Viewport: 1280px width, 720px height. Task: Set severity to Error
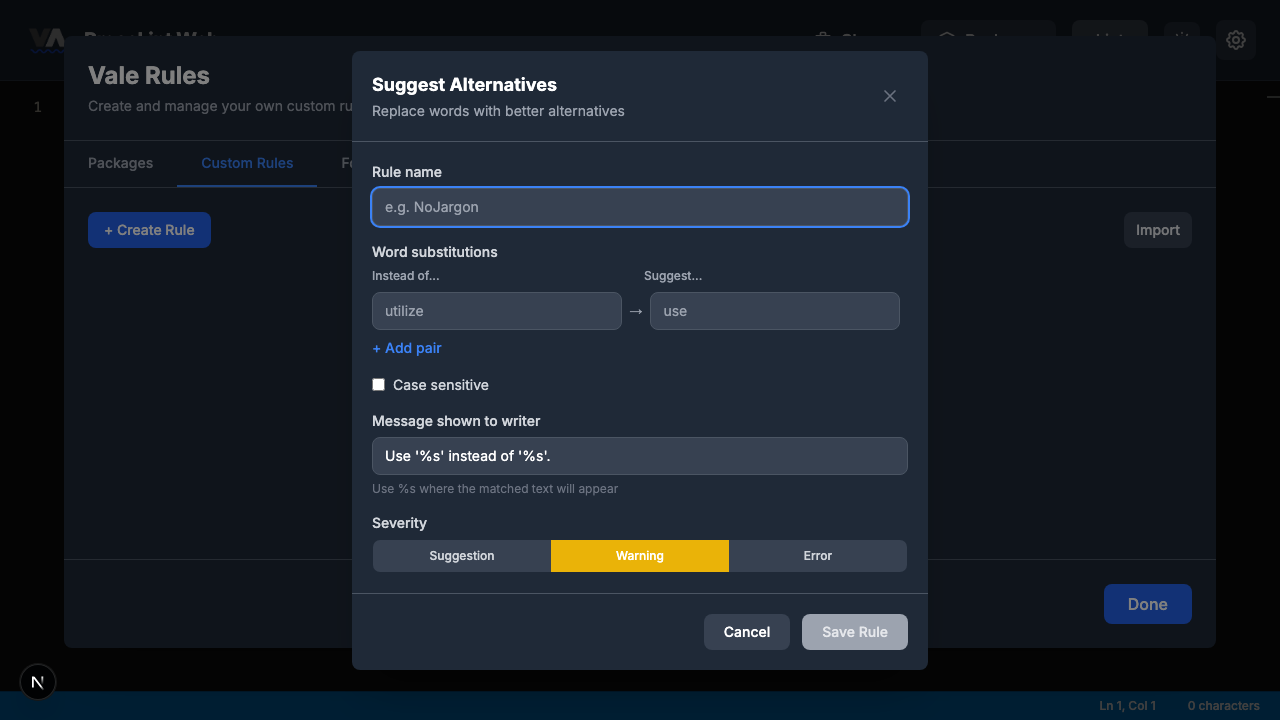(x=817, y=555)
